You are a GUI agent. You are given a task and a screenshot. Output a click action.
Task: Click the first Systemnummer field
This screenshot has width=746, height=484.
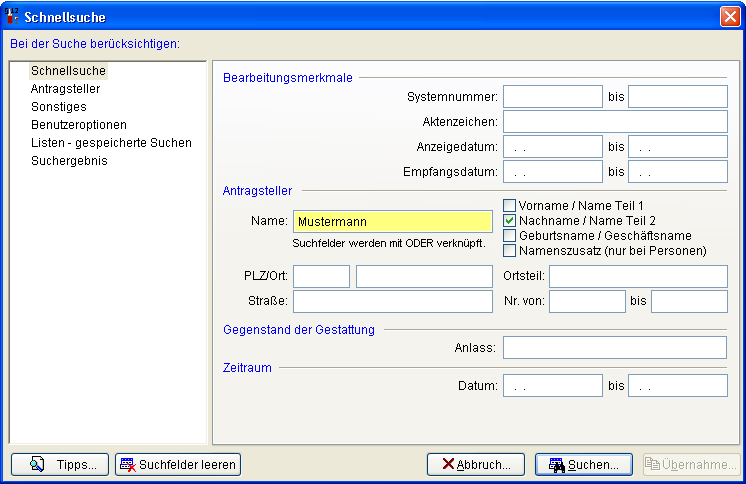pyautogui.click(x=552, y=97)
